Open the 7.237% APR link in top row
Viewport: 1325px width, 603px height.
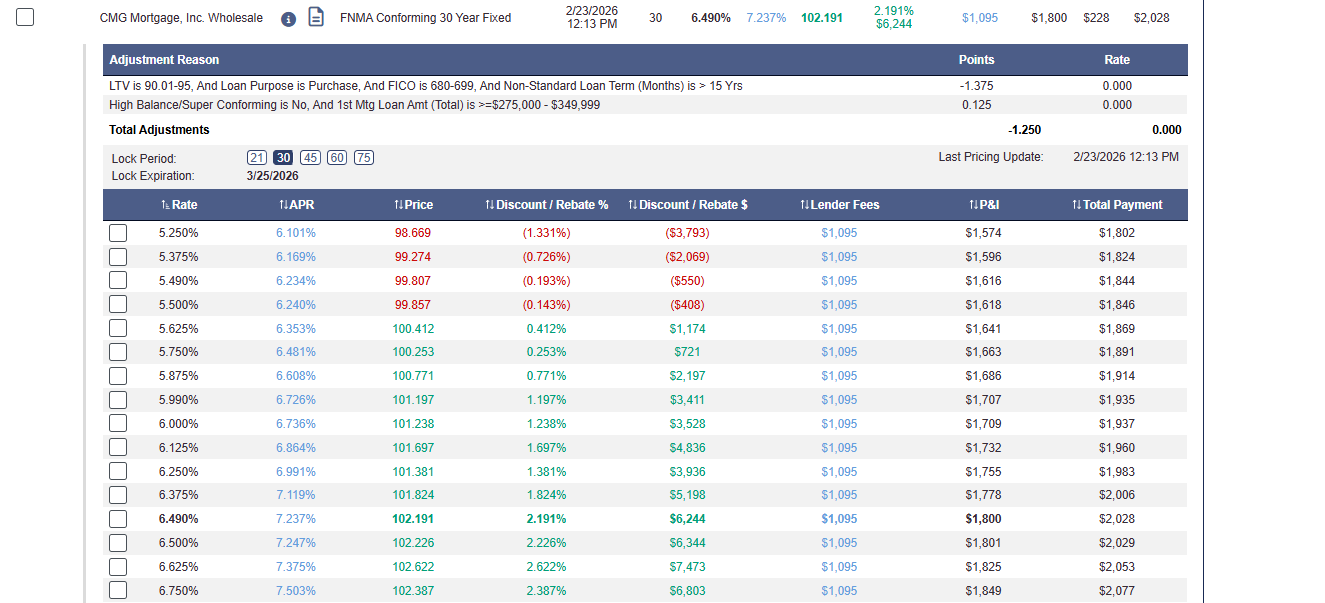point(766,18)
